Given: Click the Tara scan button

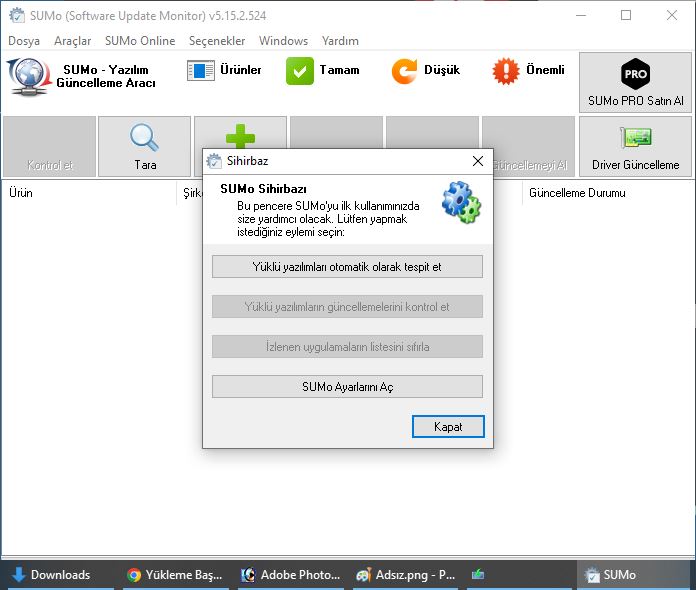Looking at the screenshot, I should pos(144,147).
